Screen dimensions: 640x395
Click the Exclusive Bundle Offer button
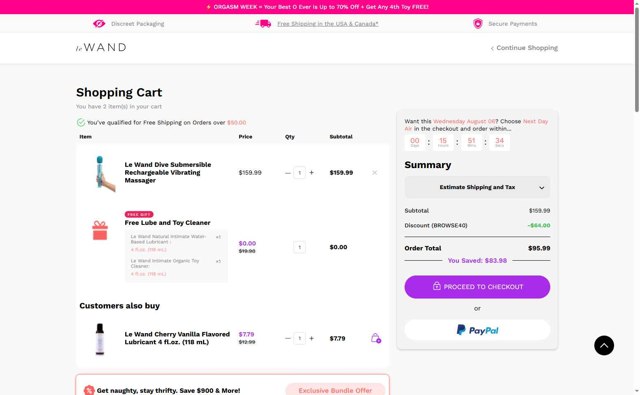tap(335, 391)
